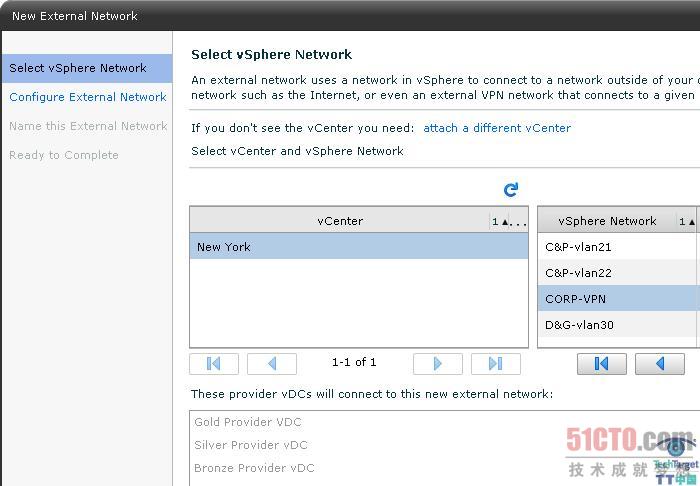
Task: Click Ready to Complete step
Action: 64,155
